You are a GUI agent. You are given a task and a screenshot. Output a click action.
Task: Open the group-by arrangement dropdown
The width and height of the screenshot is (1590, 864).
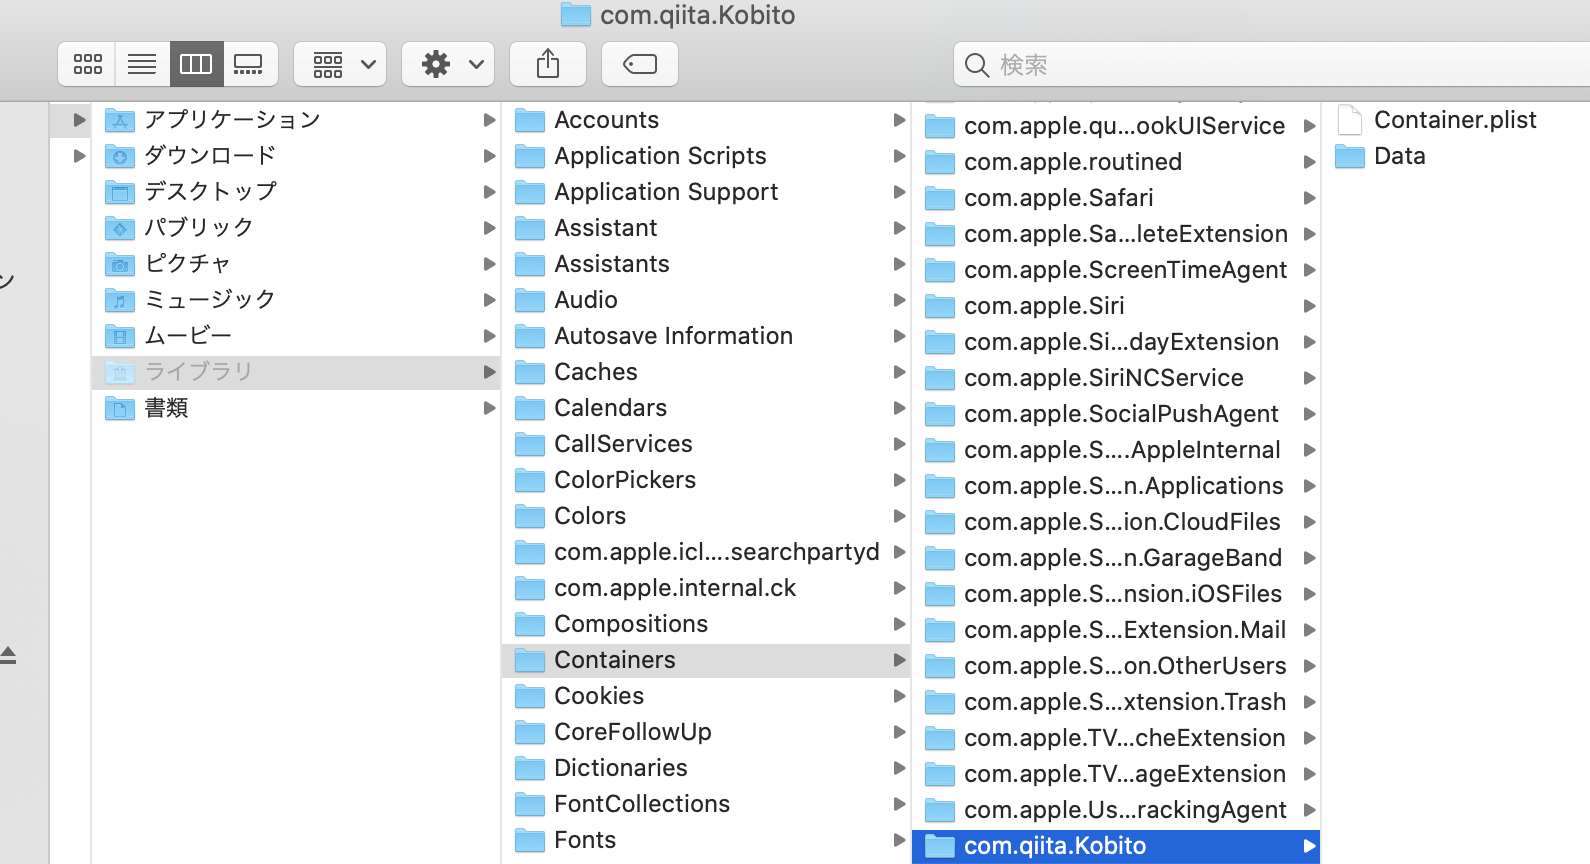pos(340,64)
